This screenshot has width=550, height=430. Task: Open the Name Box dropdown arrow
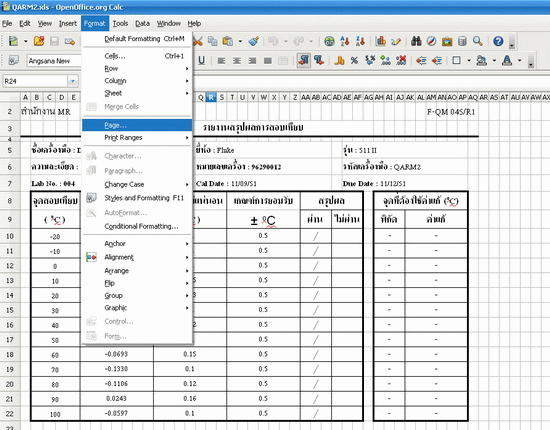[73, 81]
